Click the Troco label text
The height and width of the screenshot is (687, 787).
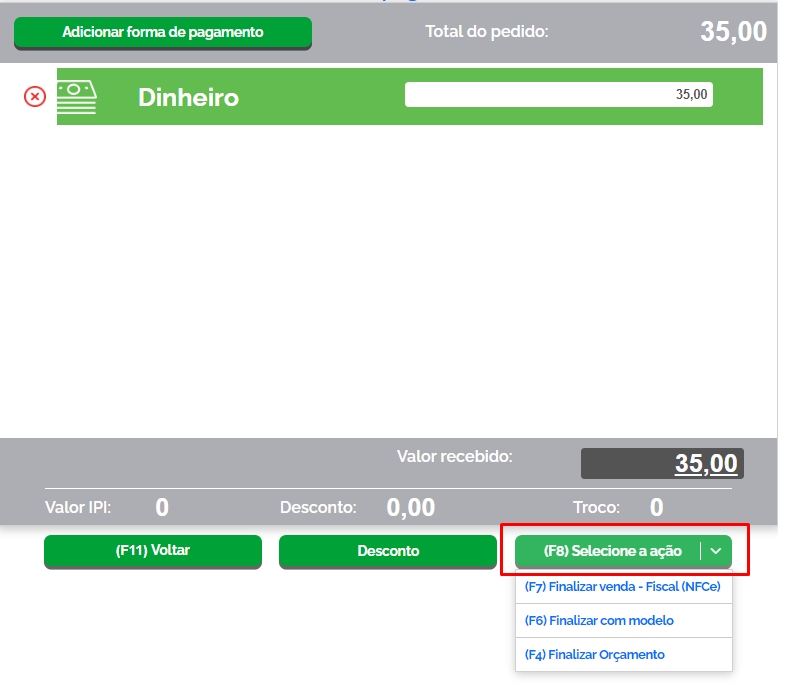click(x=596, y=508)
